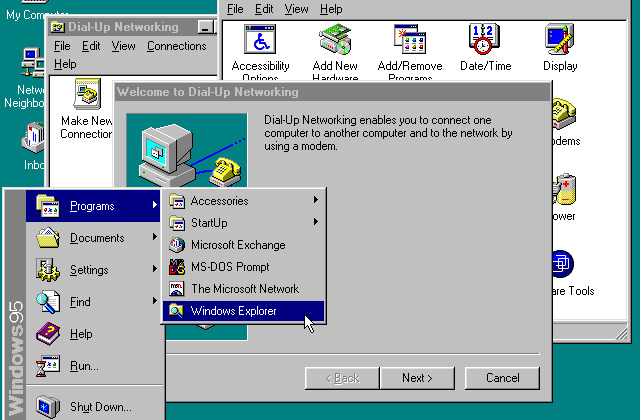Expand the Documents submenu arrow
The width and height of the screenshot is (640, 420).
(x=155, y=236)
